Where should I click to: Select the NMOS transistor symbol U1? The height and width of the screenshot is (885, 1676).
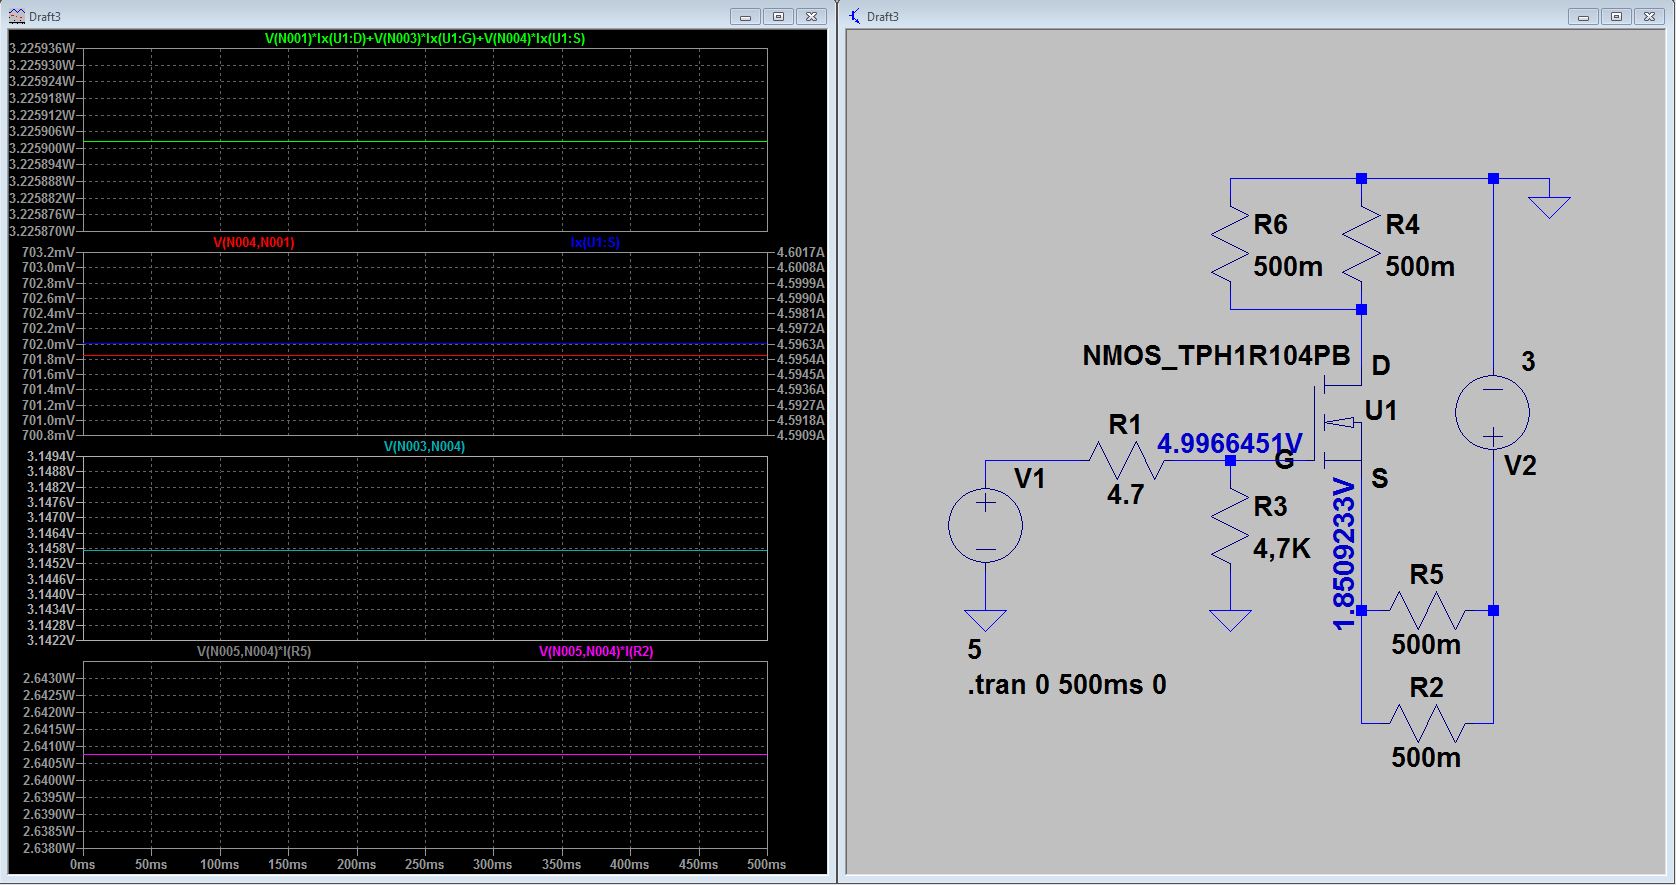(1337, 423)
